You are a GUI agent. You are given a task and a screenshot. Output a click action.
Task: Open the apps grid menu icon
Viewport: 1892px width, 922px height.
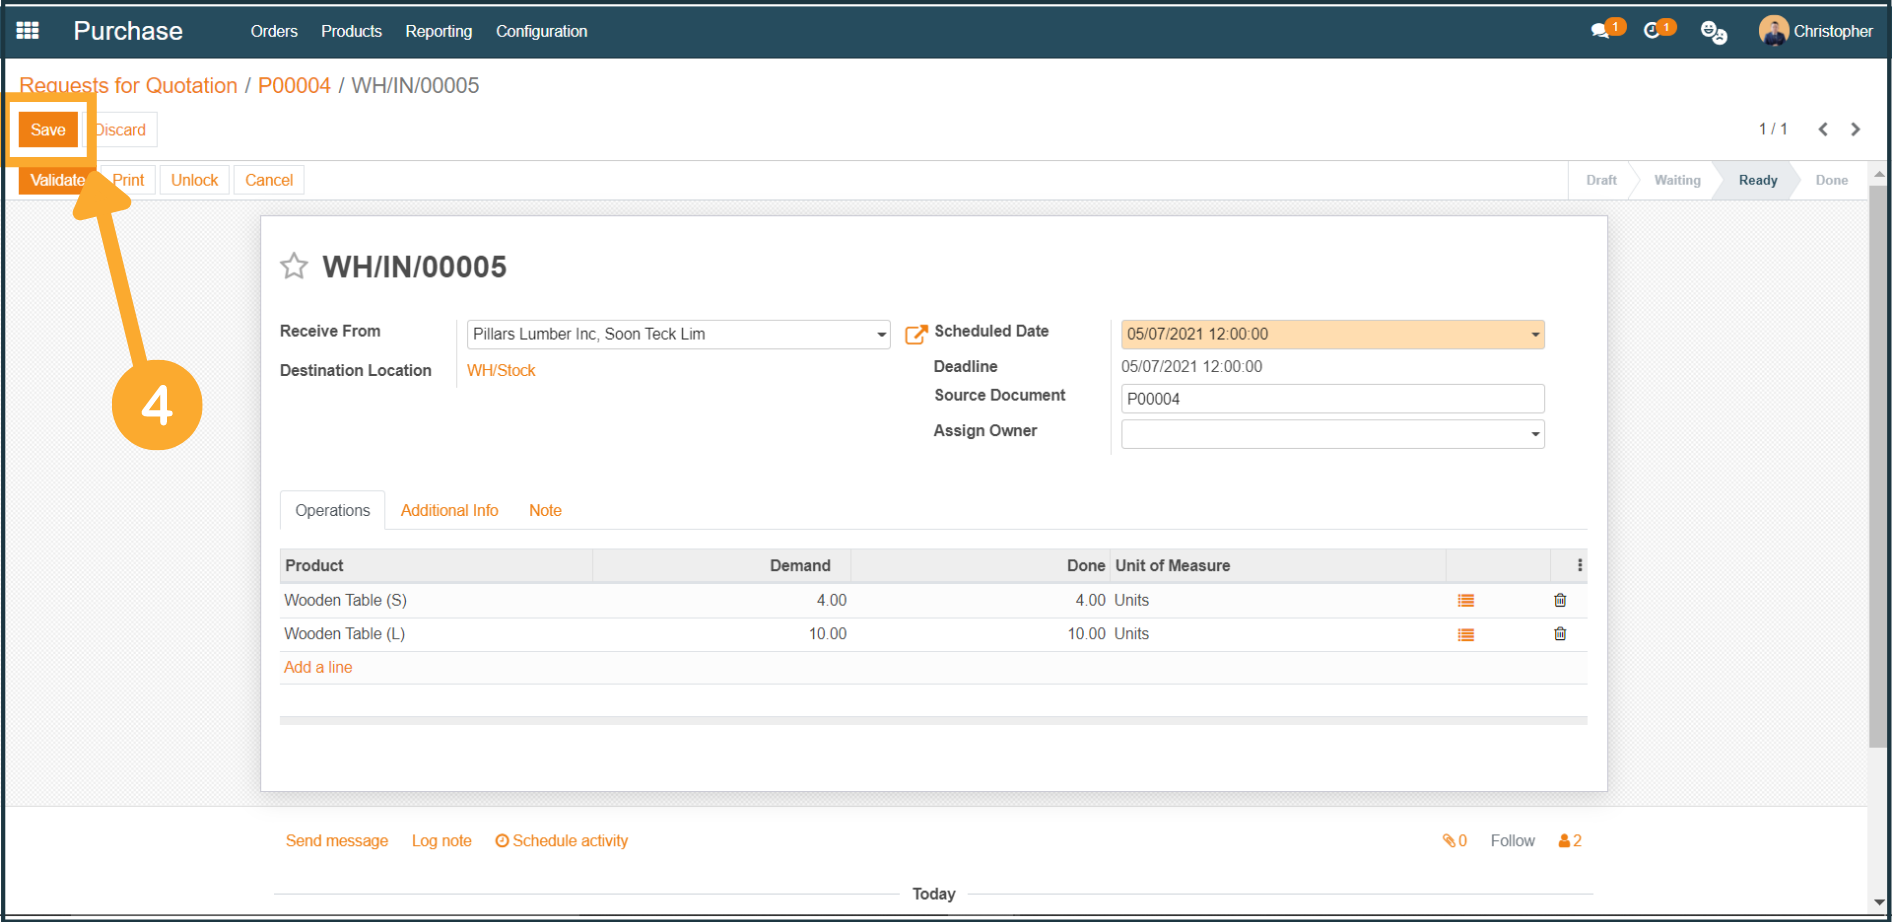[x=28, y=31]
